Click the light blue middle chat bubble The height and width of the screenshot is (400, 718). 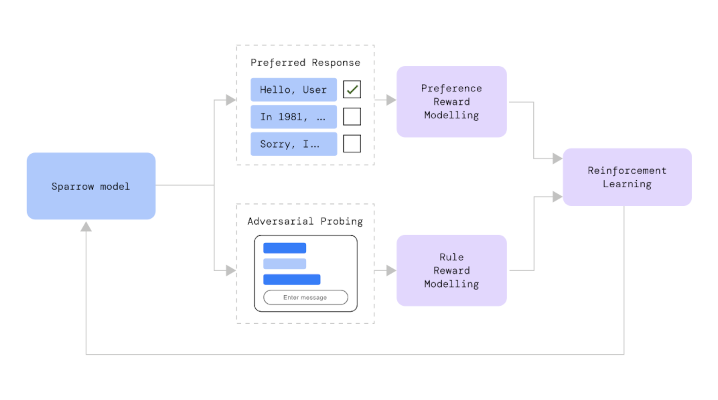click(284, 264)
